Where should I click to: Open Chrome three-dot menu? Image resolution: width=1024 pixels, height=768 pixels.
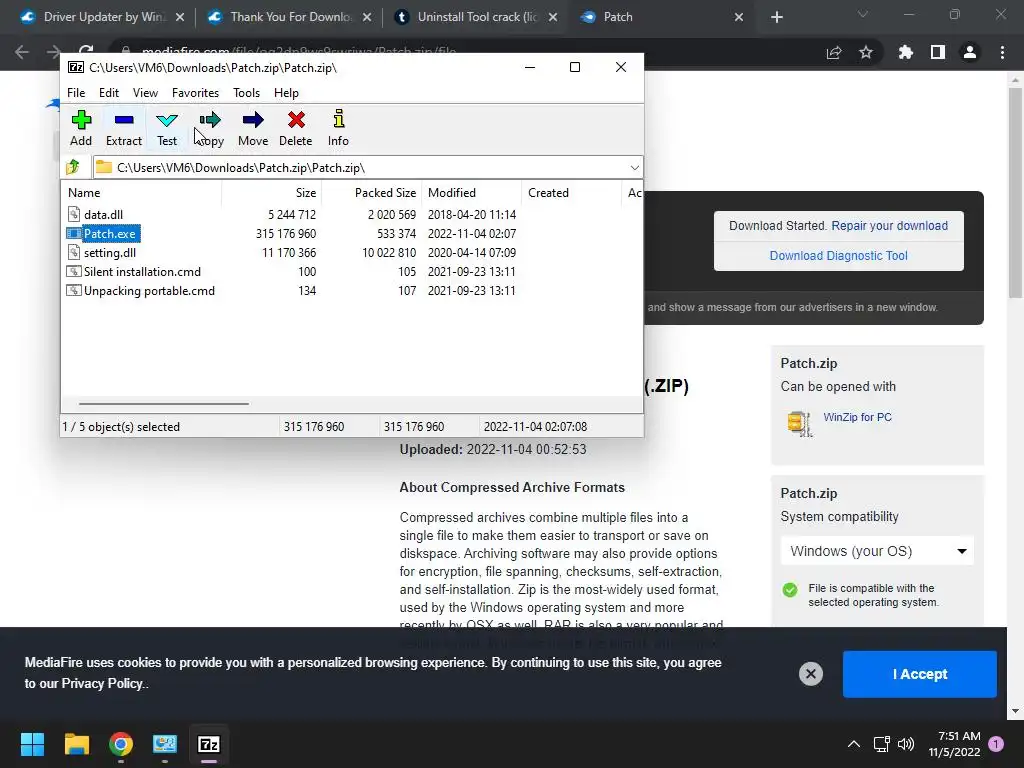1002,52
